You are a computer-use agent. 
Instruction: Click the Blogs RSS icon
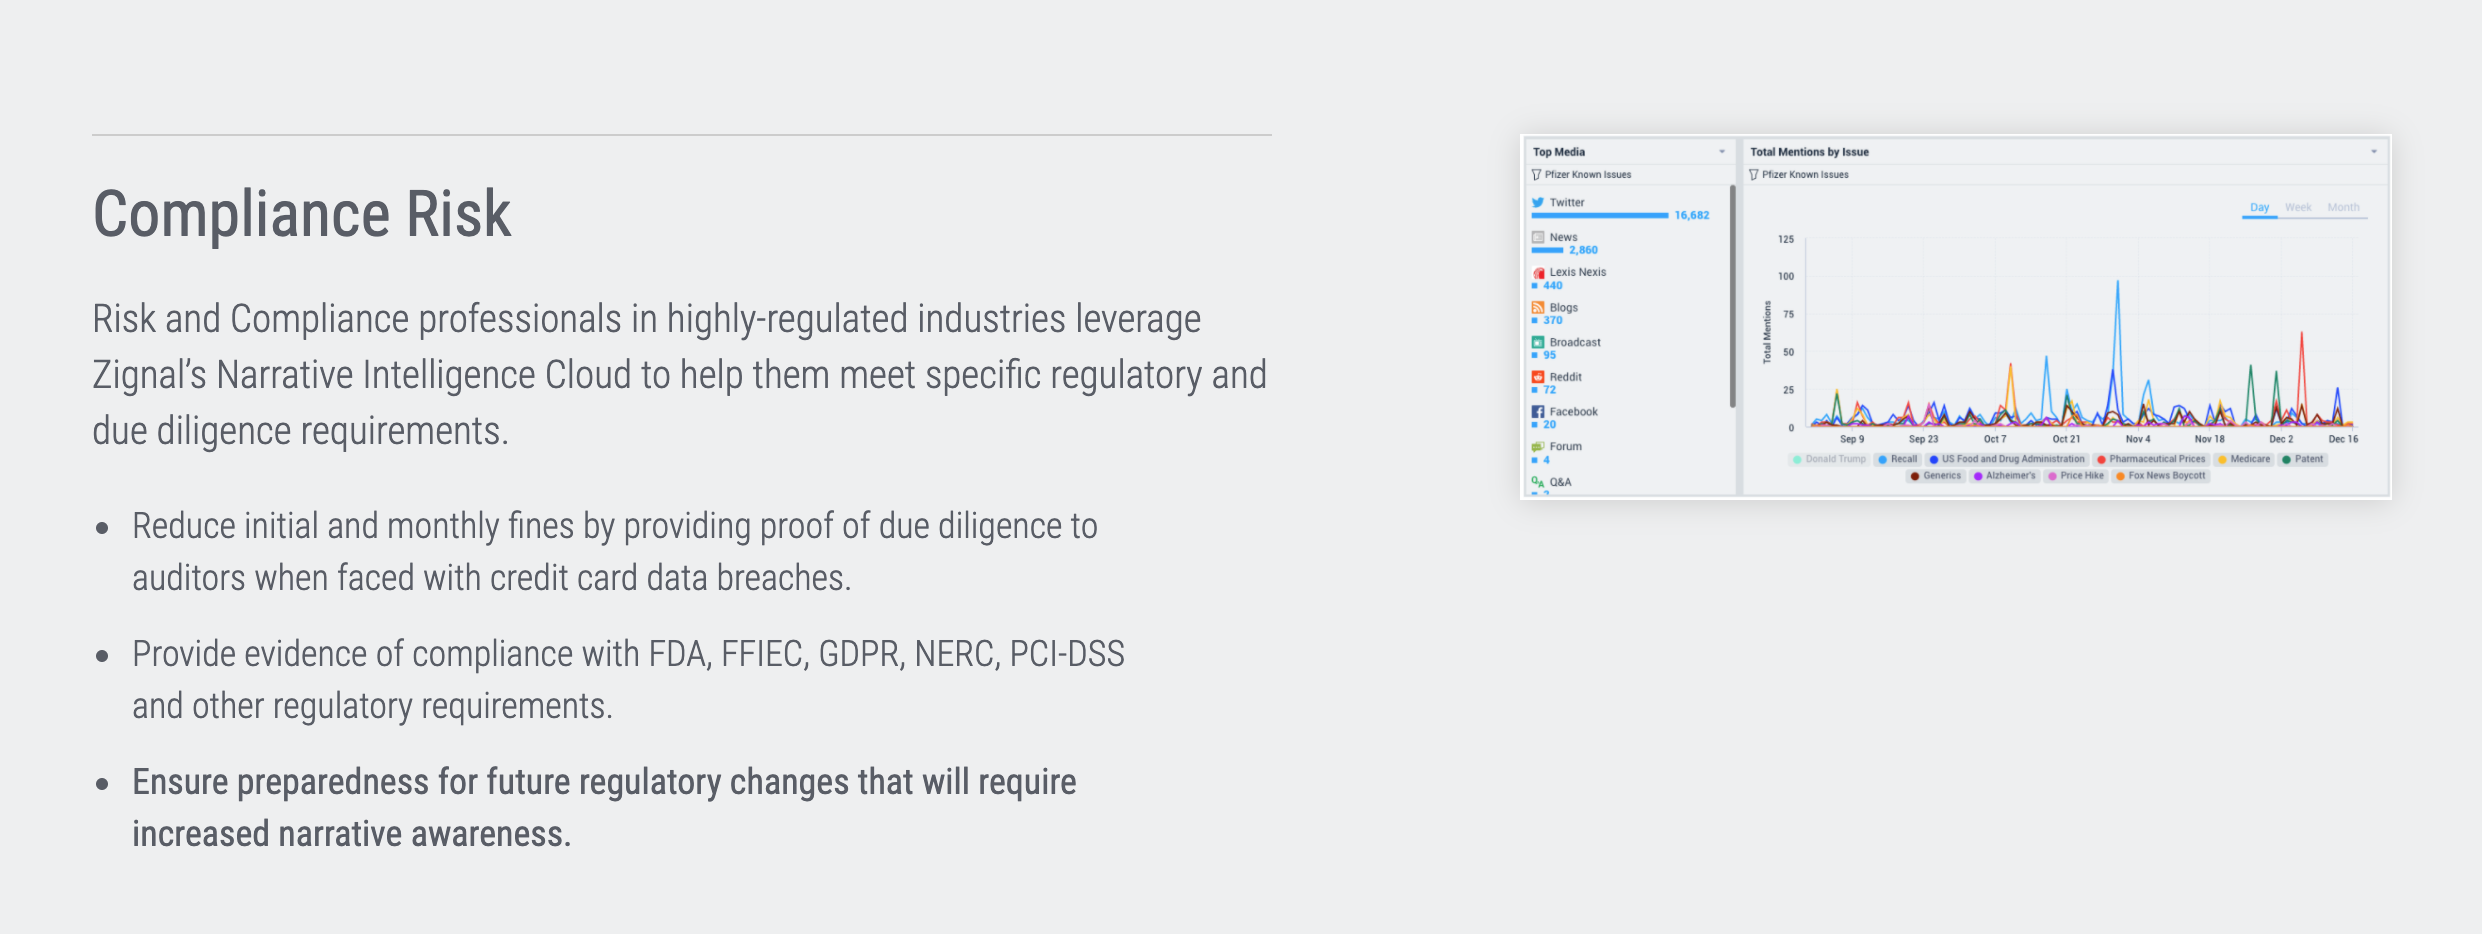[1538, 307]
